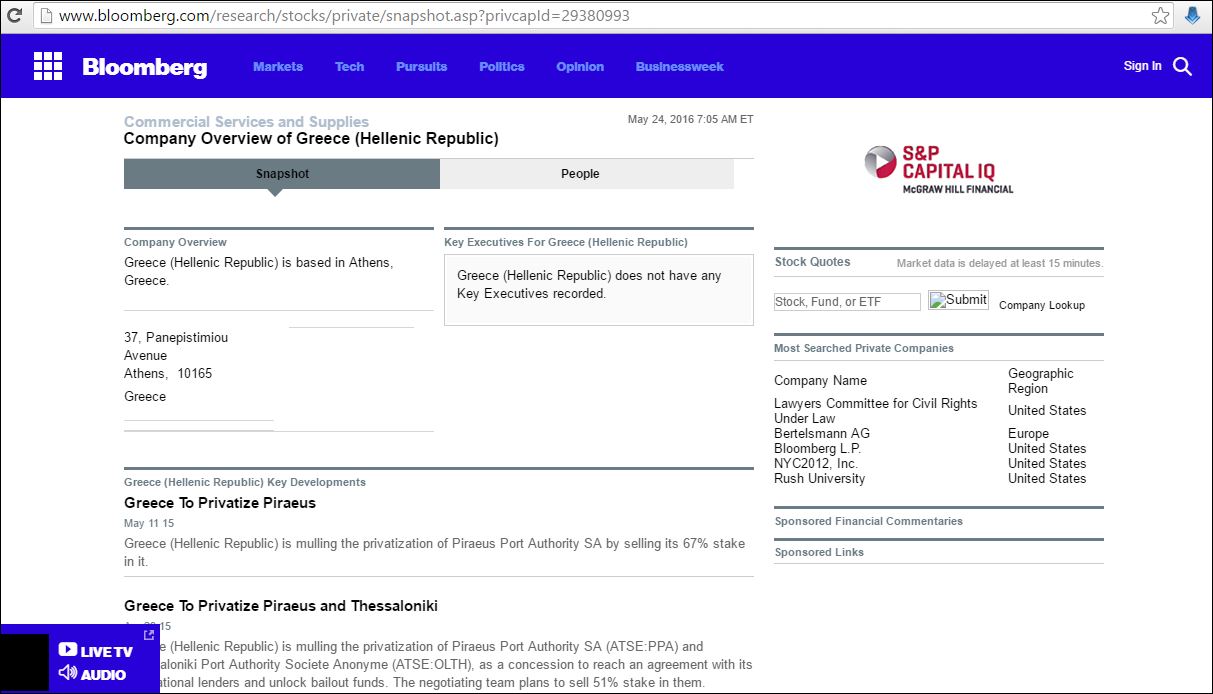Open the Bloomberg grid menu icon
This screenshot has height=694, width=1213.
tap(48, 66)
